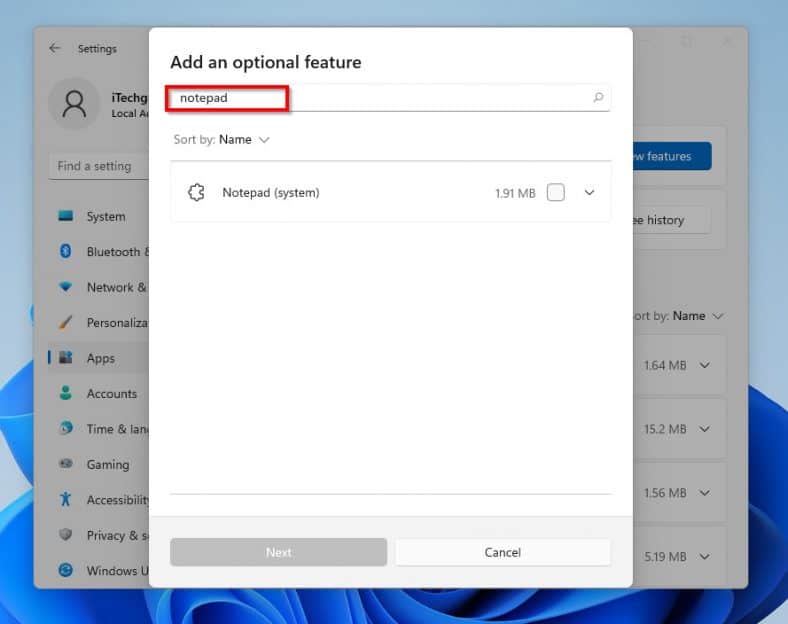Expand the 1.64 MB feature row chevron

(x=705, y=365)
